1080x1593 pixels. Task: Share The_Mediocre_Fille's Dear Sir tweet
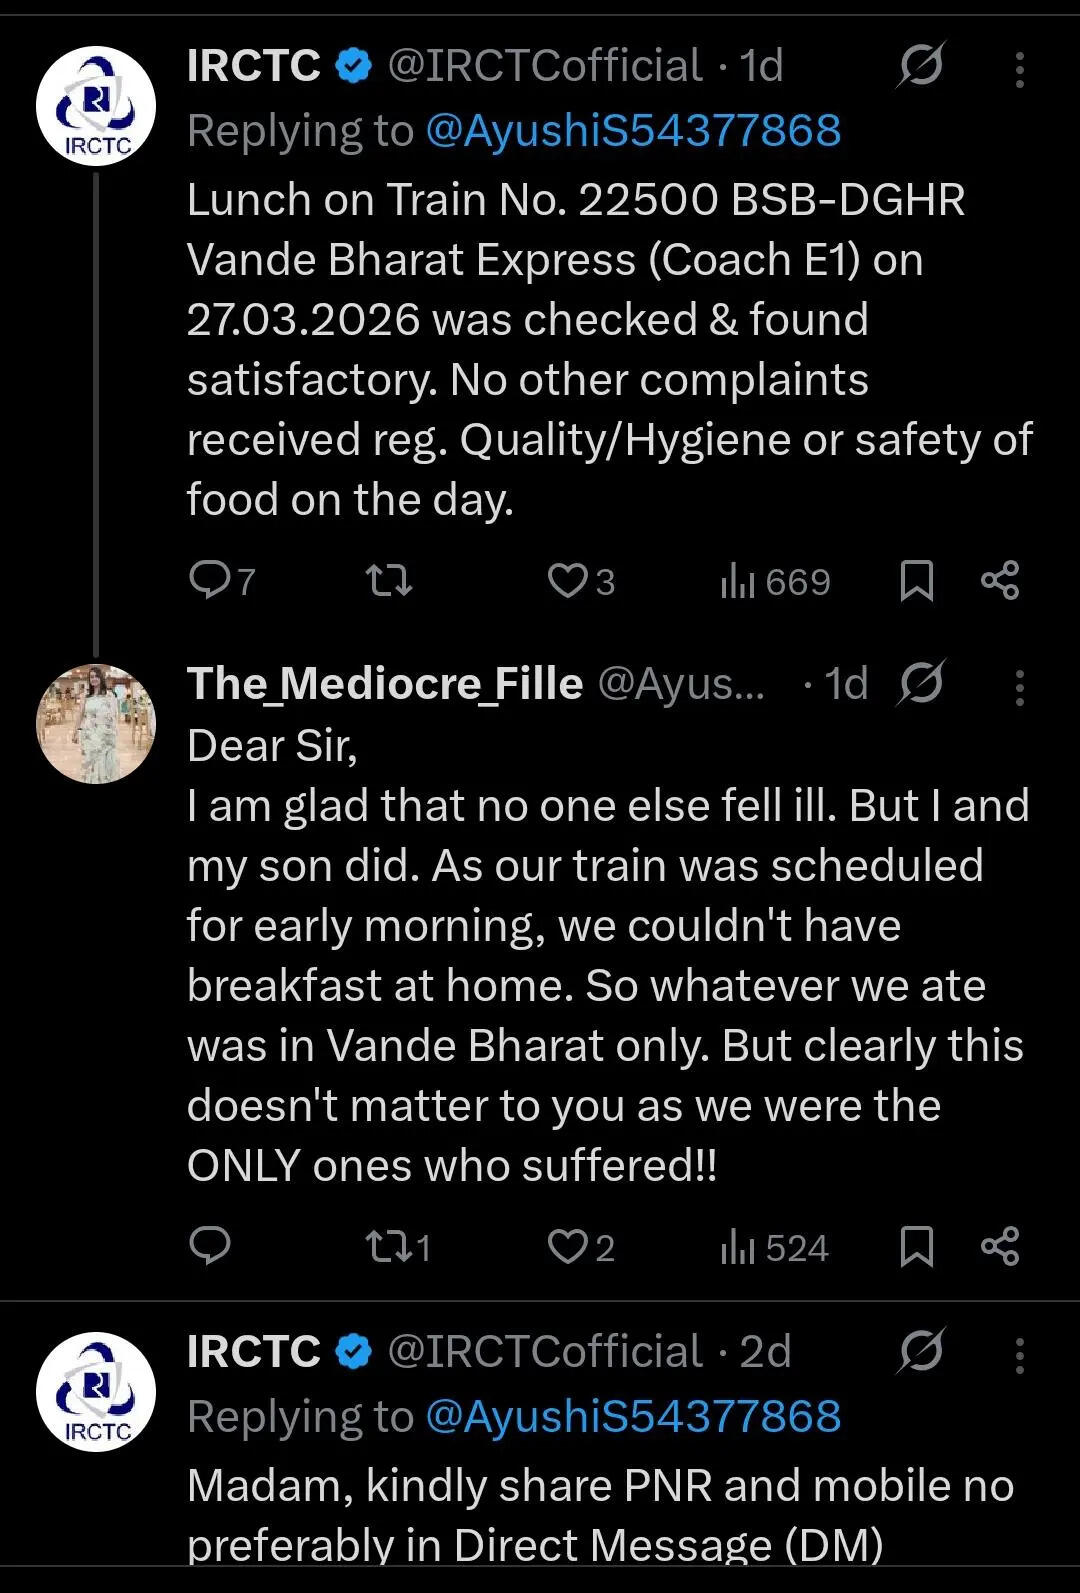tap(1000, 1246)
